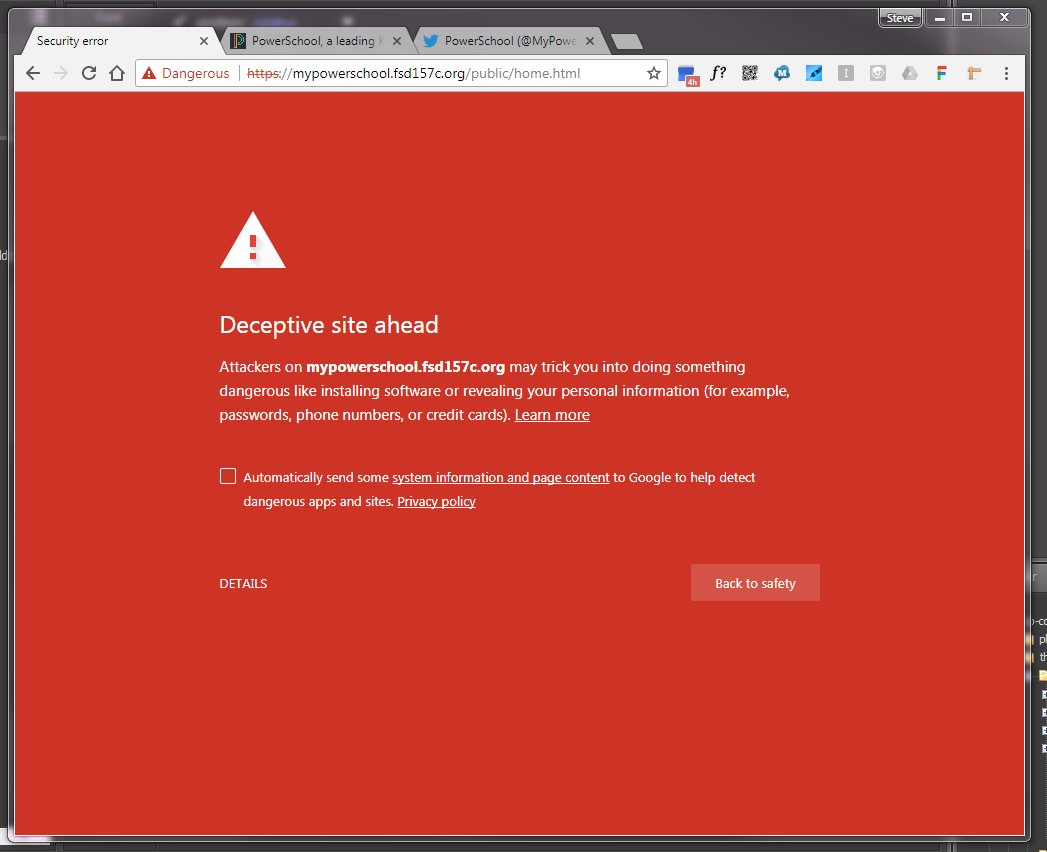Open the f? font identifier extension
This screenshot has width=1047, height=852.
[718, 73]
